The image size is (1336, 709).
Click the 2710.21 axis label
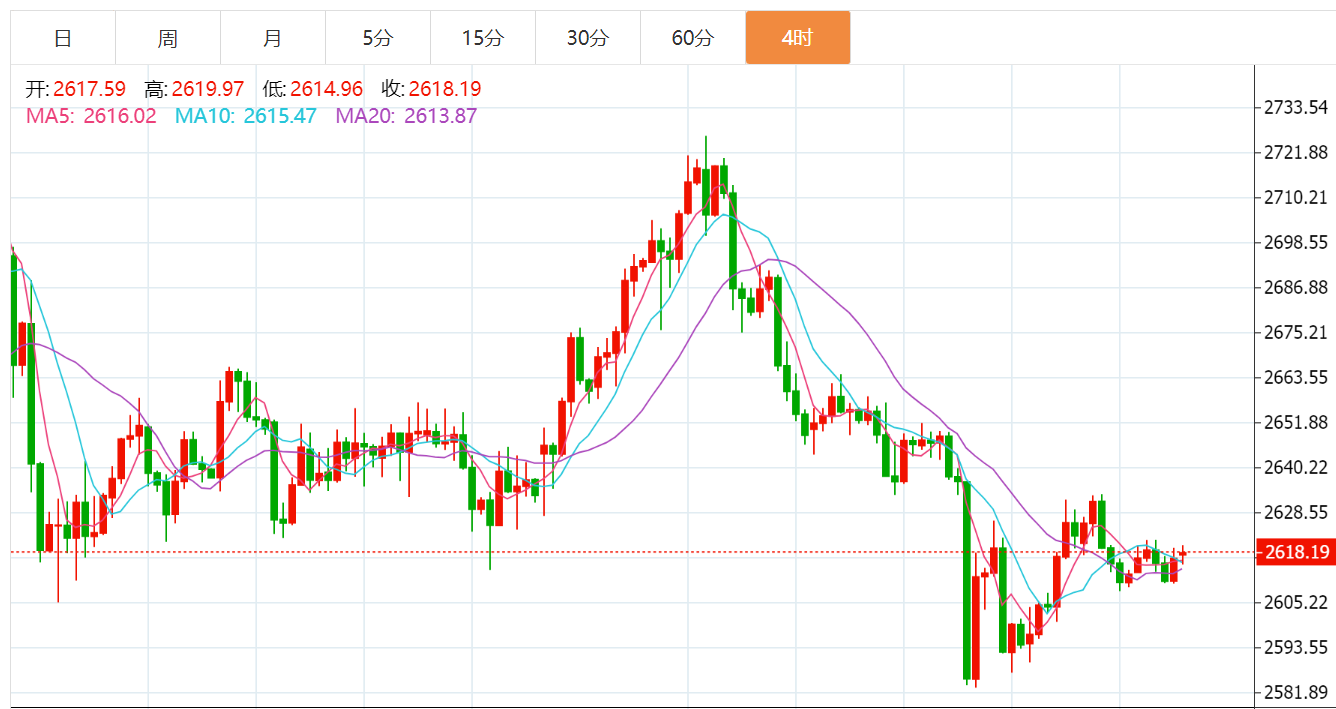[x=1297, y=198]
